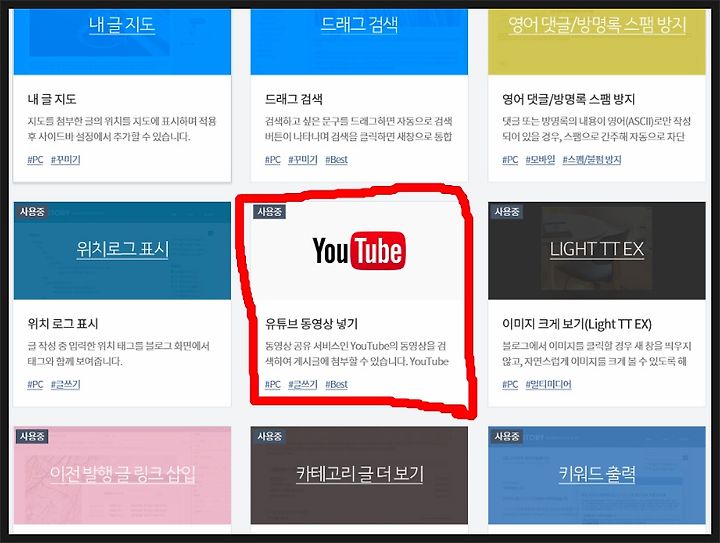The width and height of the screenshot is (720, 543).
Task: Open the 키워드 출력 banner link
Action: tap(597, 474)
